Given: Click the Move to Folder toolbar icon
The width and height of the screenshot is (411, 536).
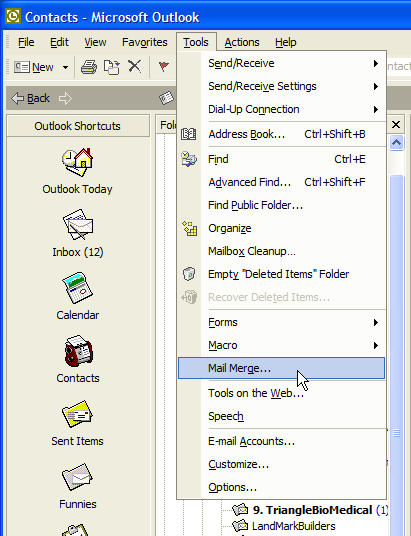Looking at the screenshot, I should [x=112, y=67].
